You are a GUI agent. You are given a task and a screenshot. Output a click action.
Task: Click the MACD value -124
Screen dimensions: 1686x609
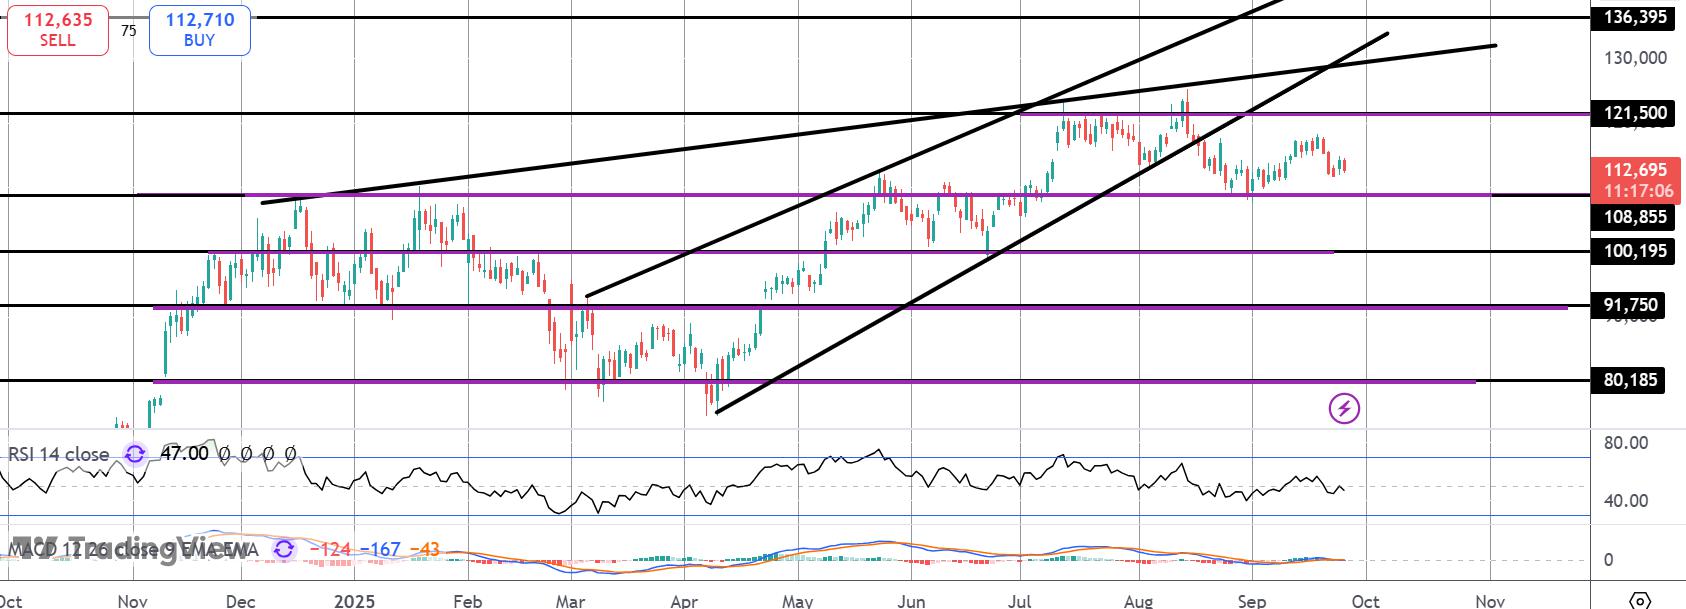(329, 549)
